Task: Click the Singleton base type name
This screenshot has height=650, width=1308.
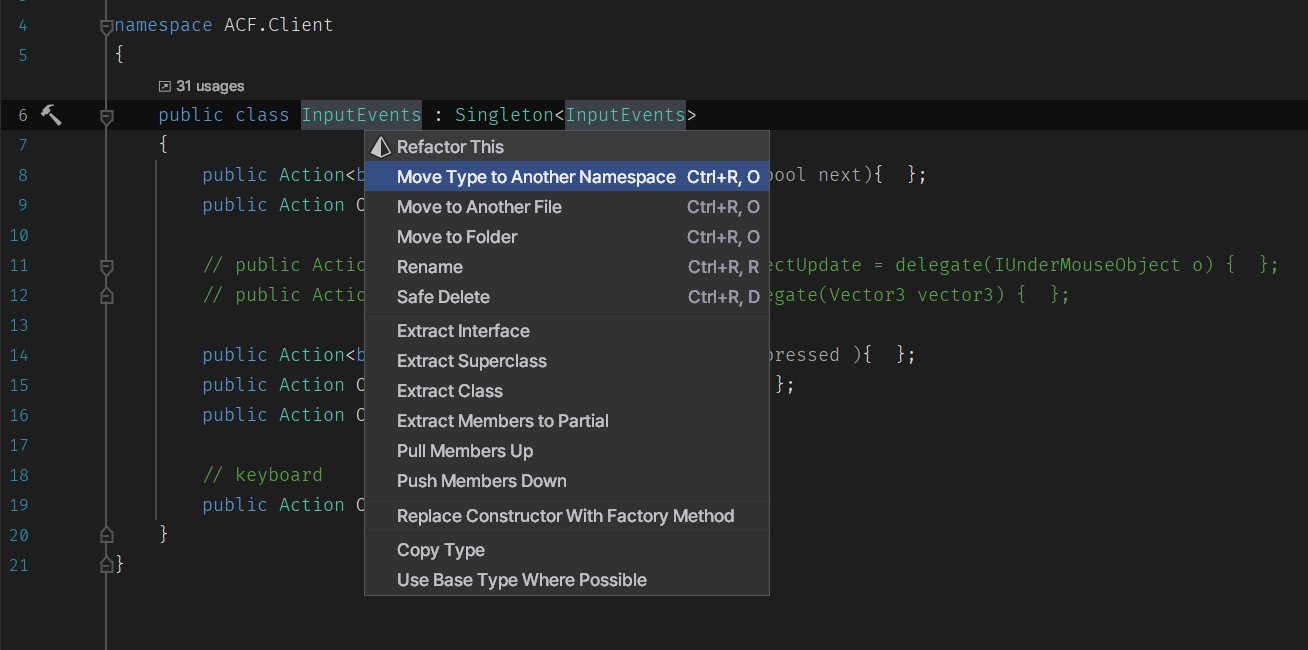Action: 504,115
